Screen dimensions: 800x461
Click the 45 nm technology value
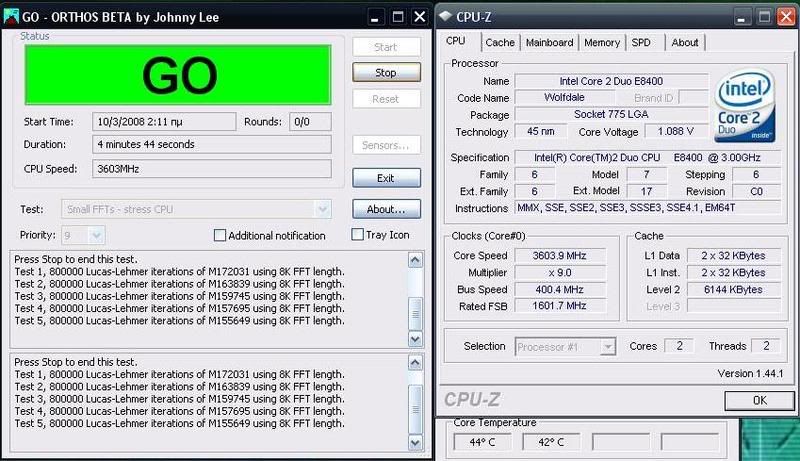coord(541,132)
